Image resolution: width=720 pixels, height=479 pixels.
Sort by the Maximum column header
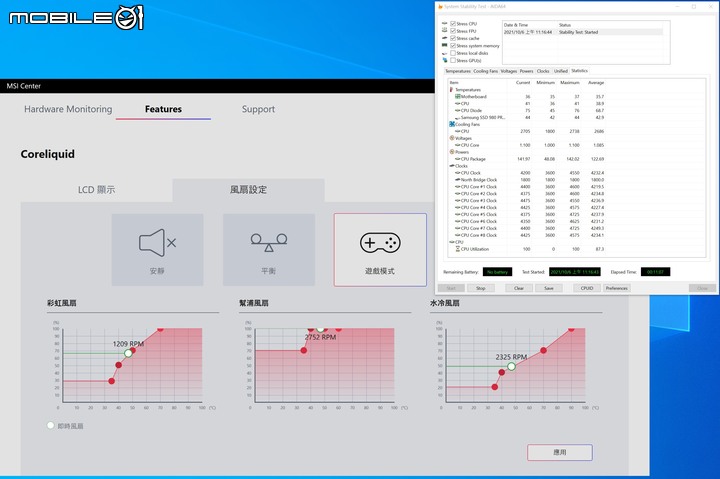tap(570, 83)
